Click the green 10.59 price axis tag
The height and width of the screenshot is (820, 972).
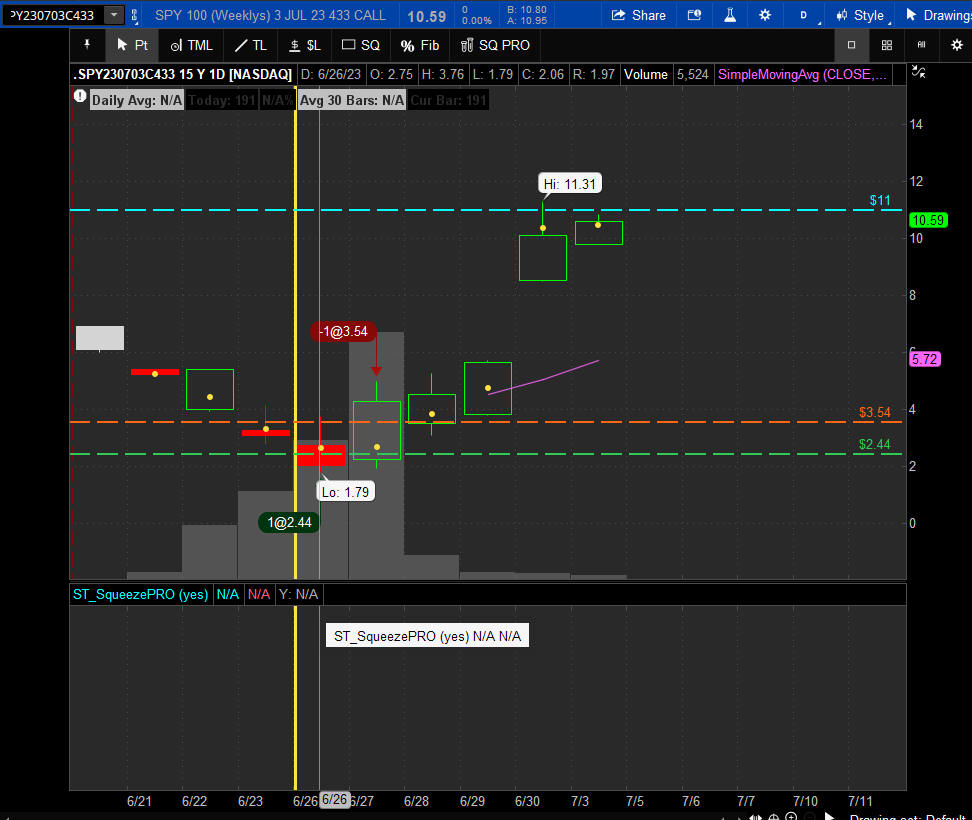coord(928,220)
